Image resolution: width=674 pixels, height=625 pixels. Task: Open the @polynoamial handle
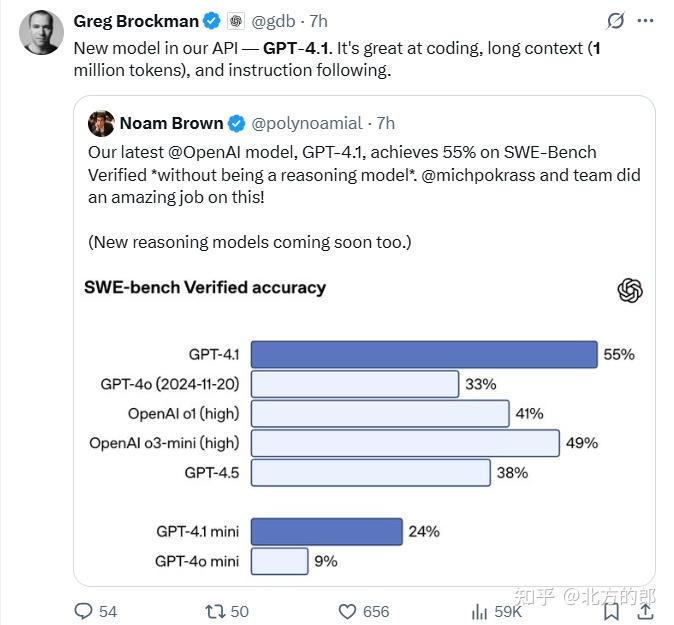[306, 123]
